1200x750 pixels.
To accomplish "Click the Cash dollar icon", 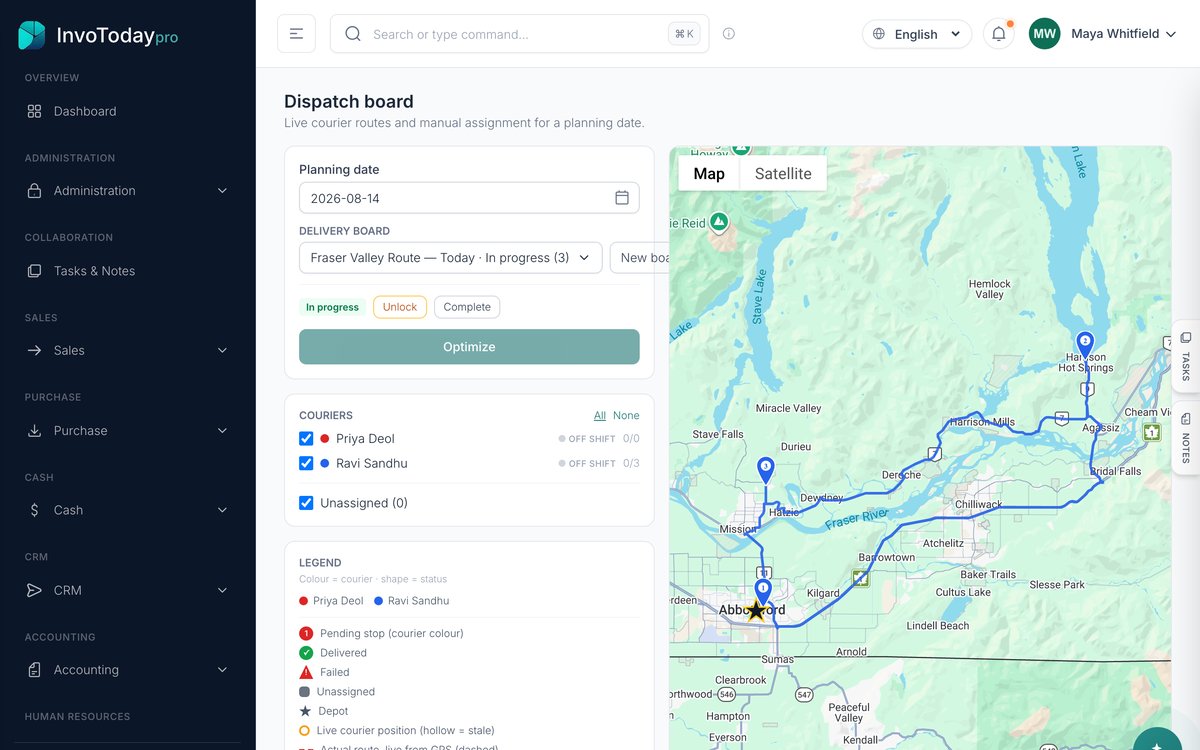I will click(34, 510).
